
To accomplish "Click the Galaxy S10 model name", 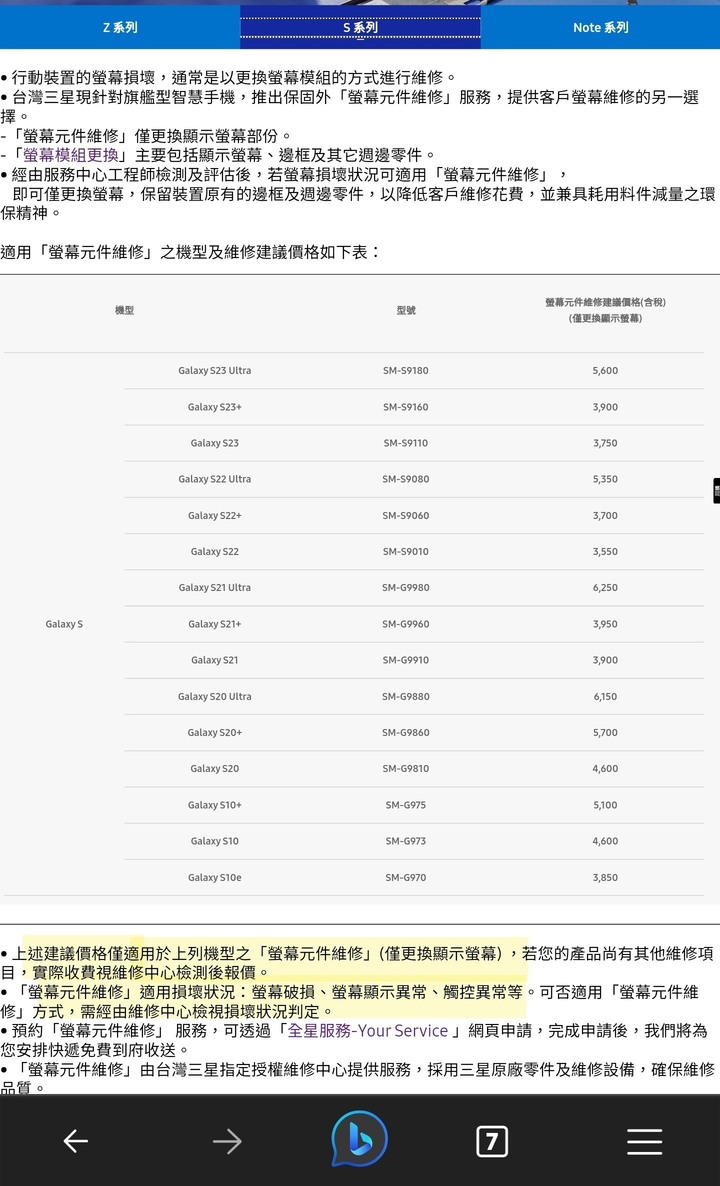I will 215,841.
